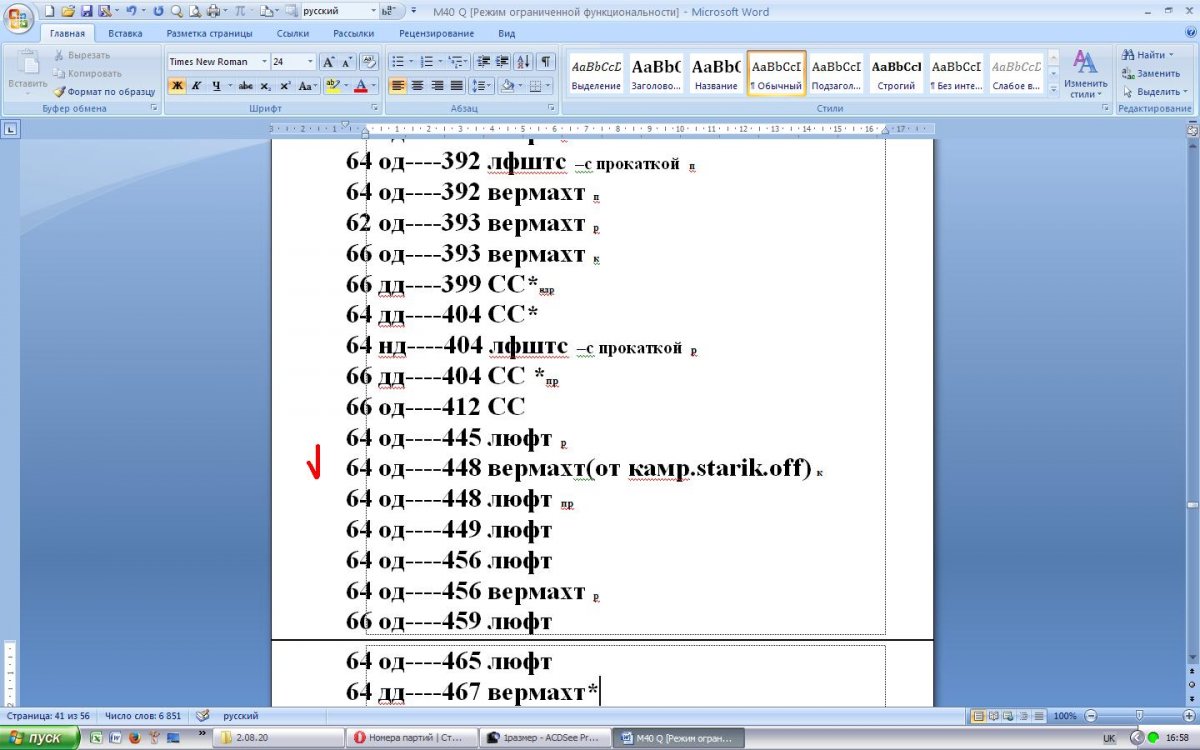1200x750 pixels.
Task: Switch to the Вставка tab
Action: (x=125, y=33)
